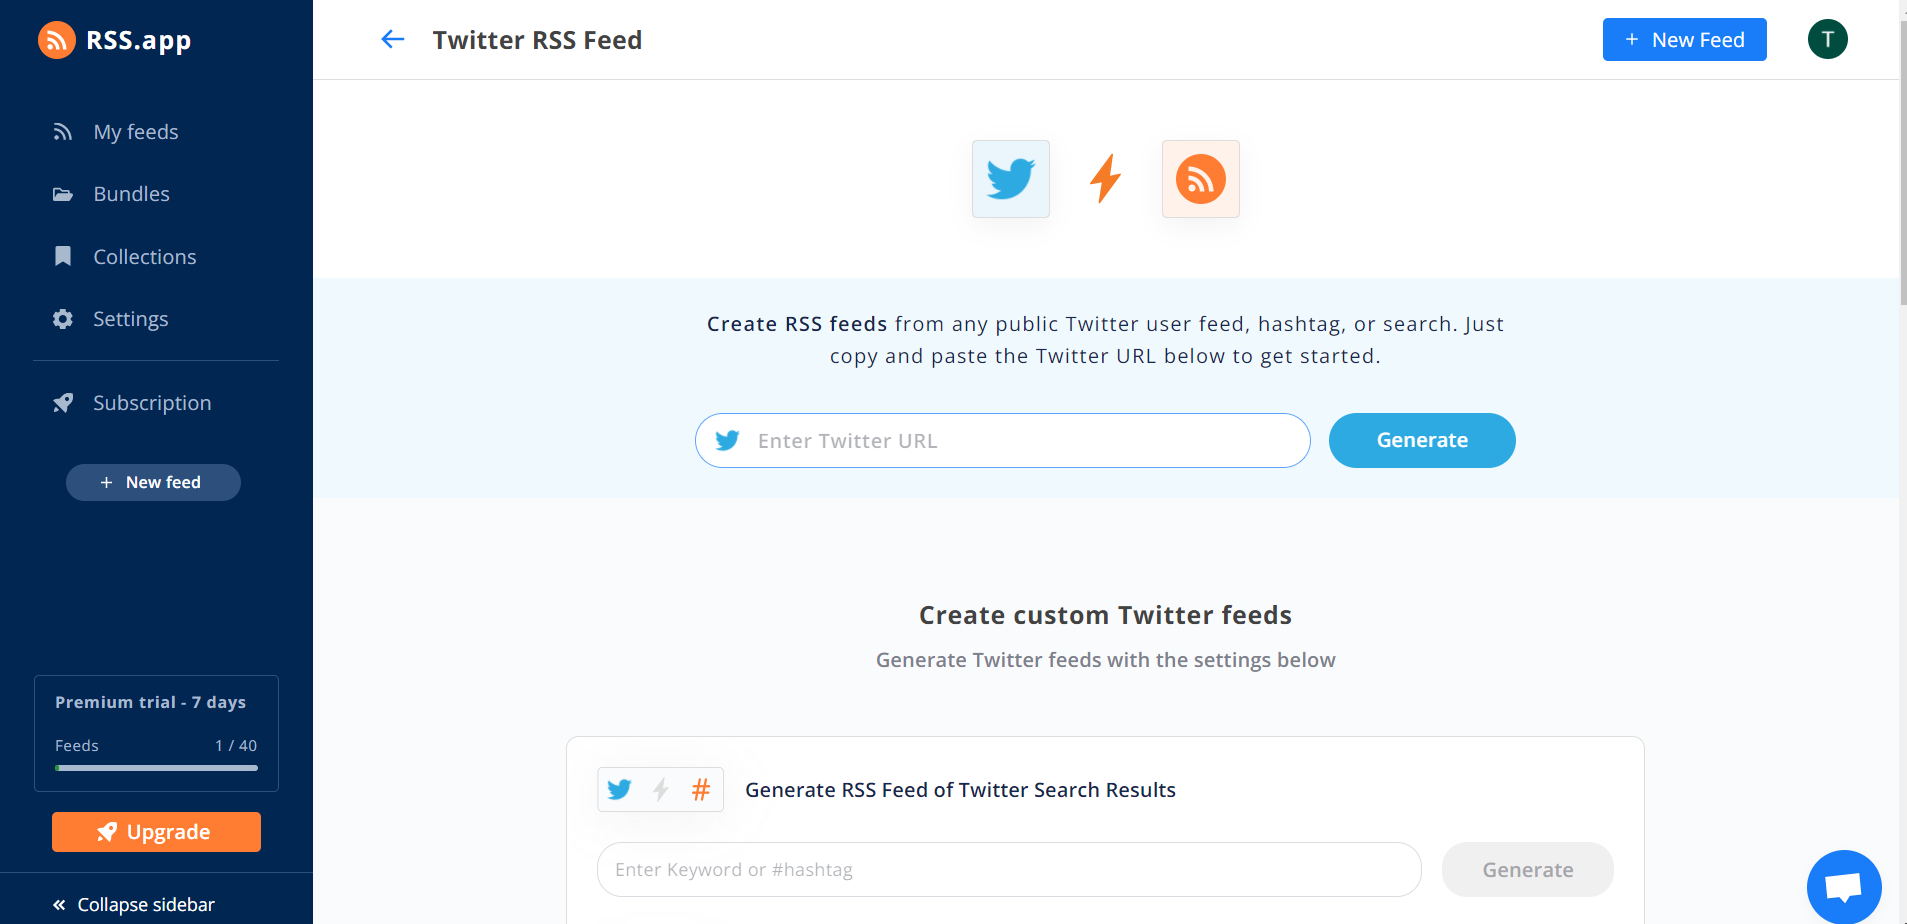Click the Generate RSS Feed of Twitter Search Results title
The height and width of the screenshot is (924, 1907).
click(x=960, y=790)
